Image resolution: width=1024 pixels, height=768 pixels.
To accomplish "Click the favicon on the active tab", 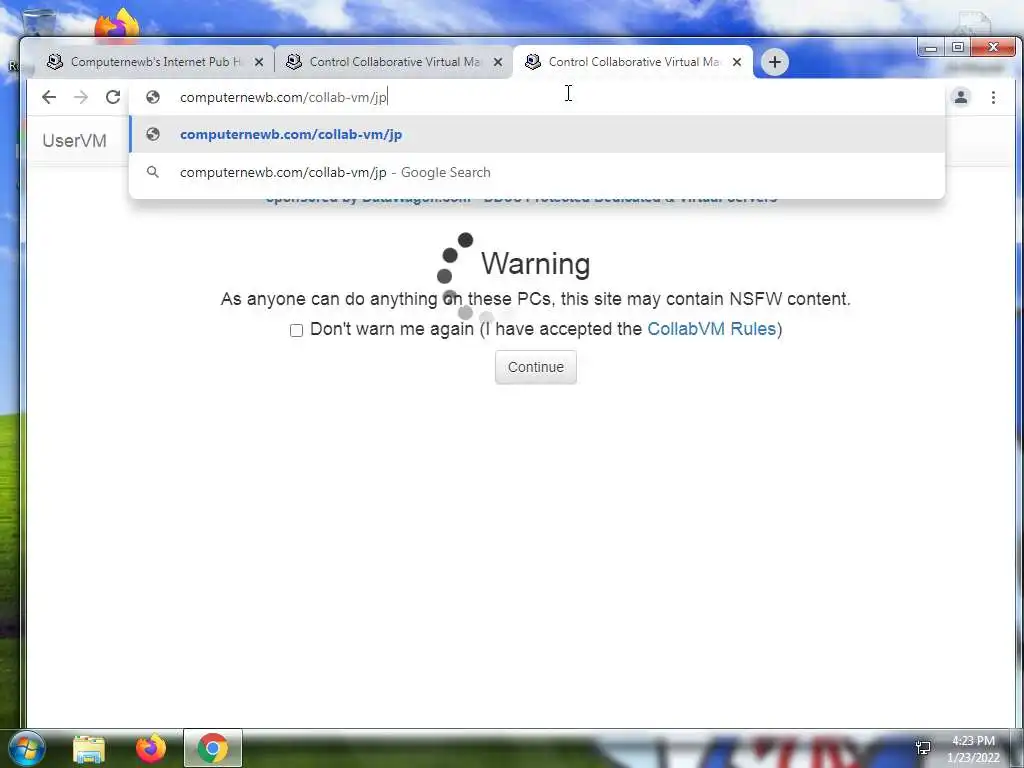I will [533, 62].
